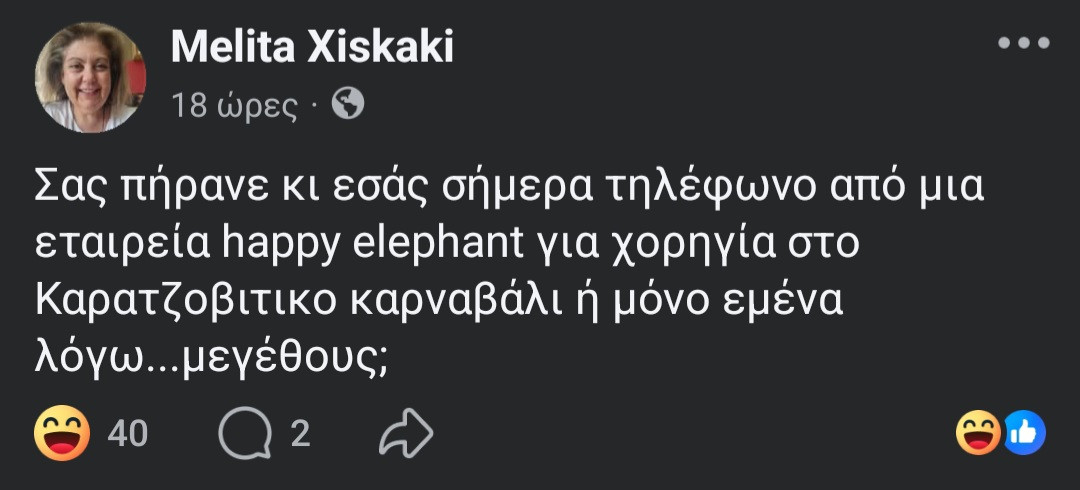Click the Haha emoji beside the 40 count

click(62, 433)
